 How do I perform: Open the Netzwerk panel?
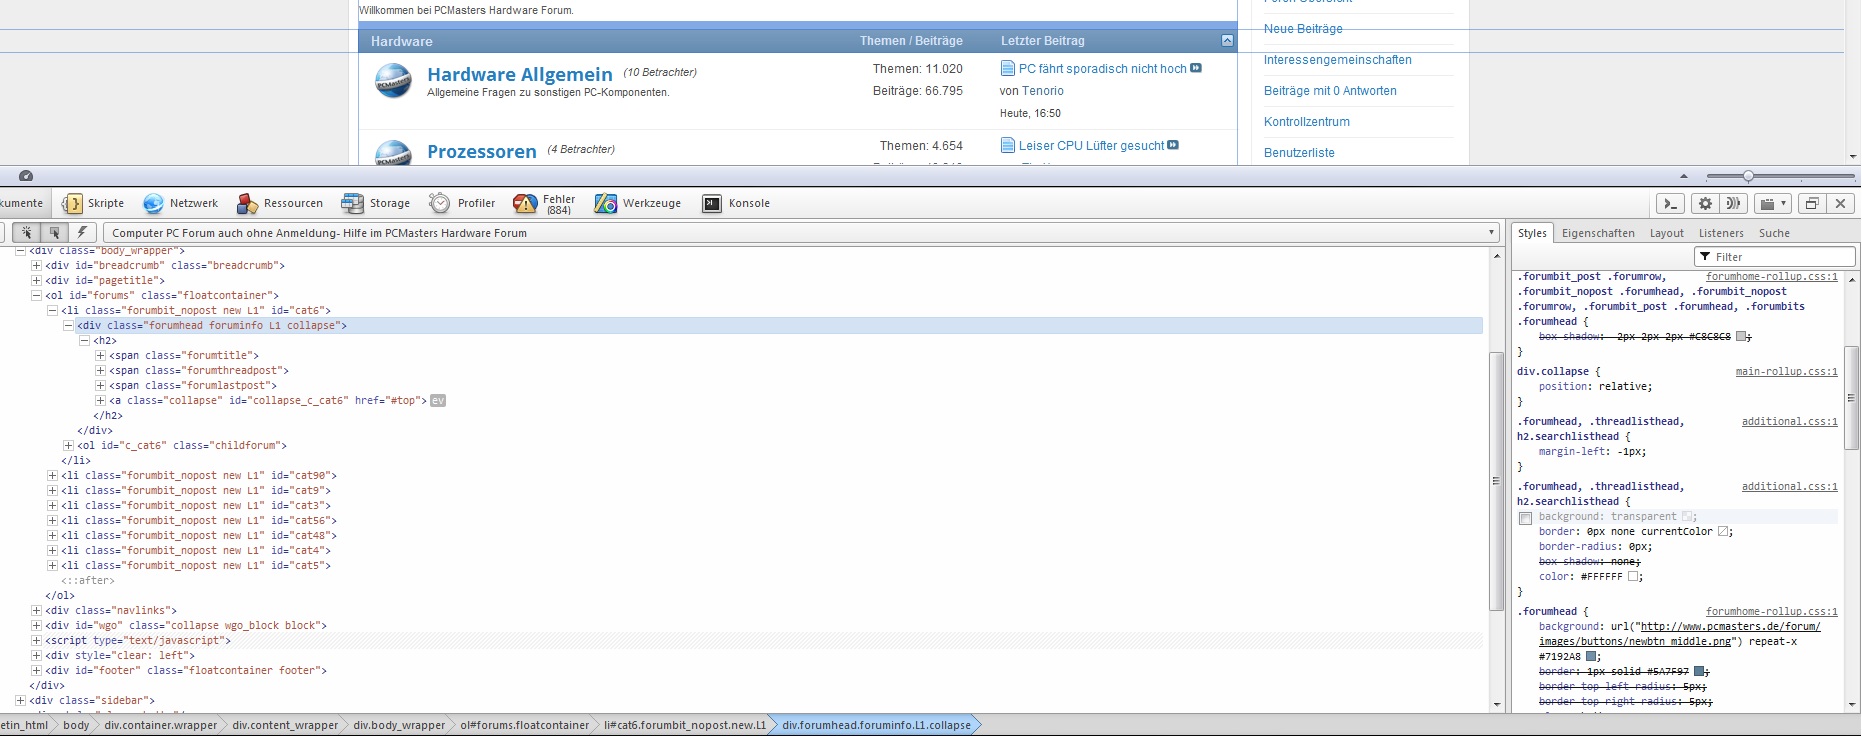click(x=180, y=203)
